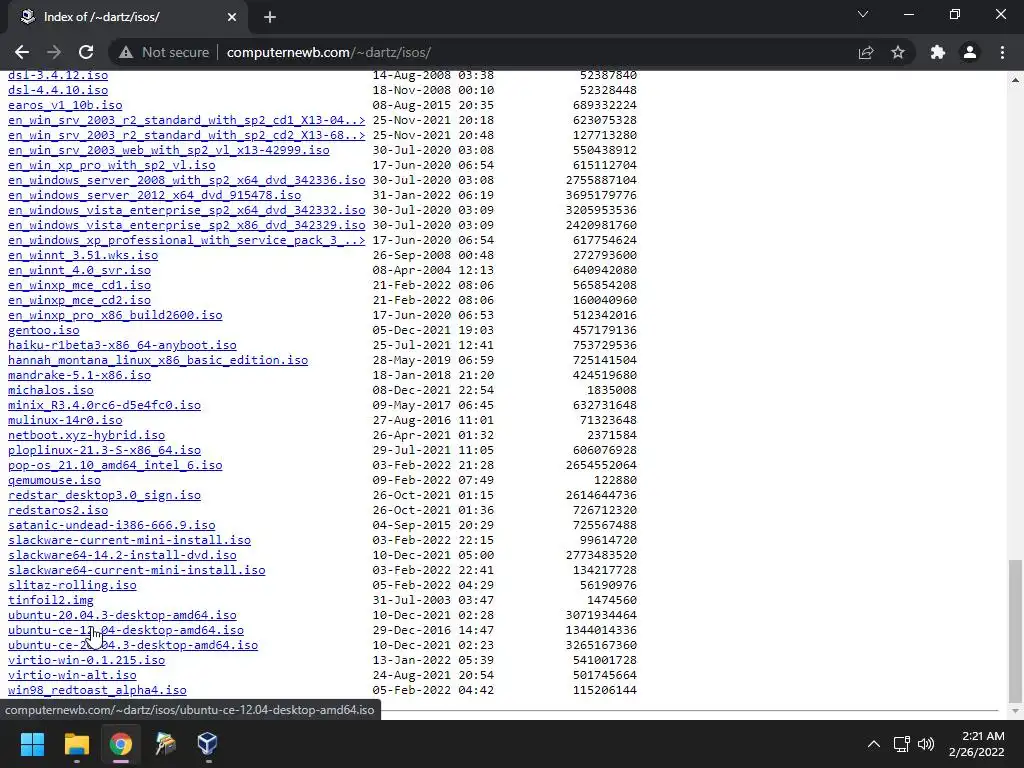Click the en_winxp_mce_cd1.iso link
Viewport: 1024px width, 768px height.
[80, 285]
